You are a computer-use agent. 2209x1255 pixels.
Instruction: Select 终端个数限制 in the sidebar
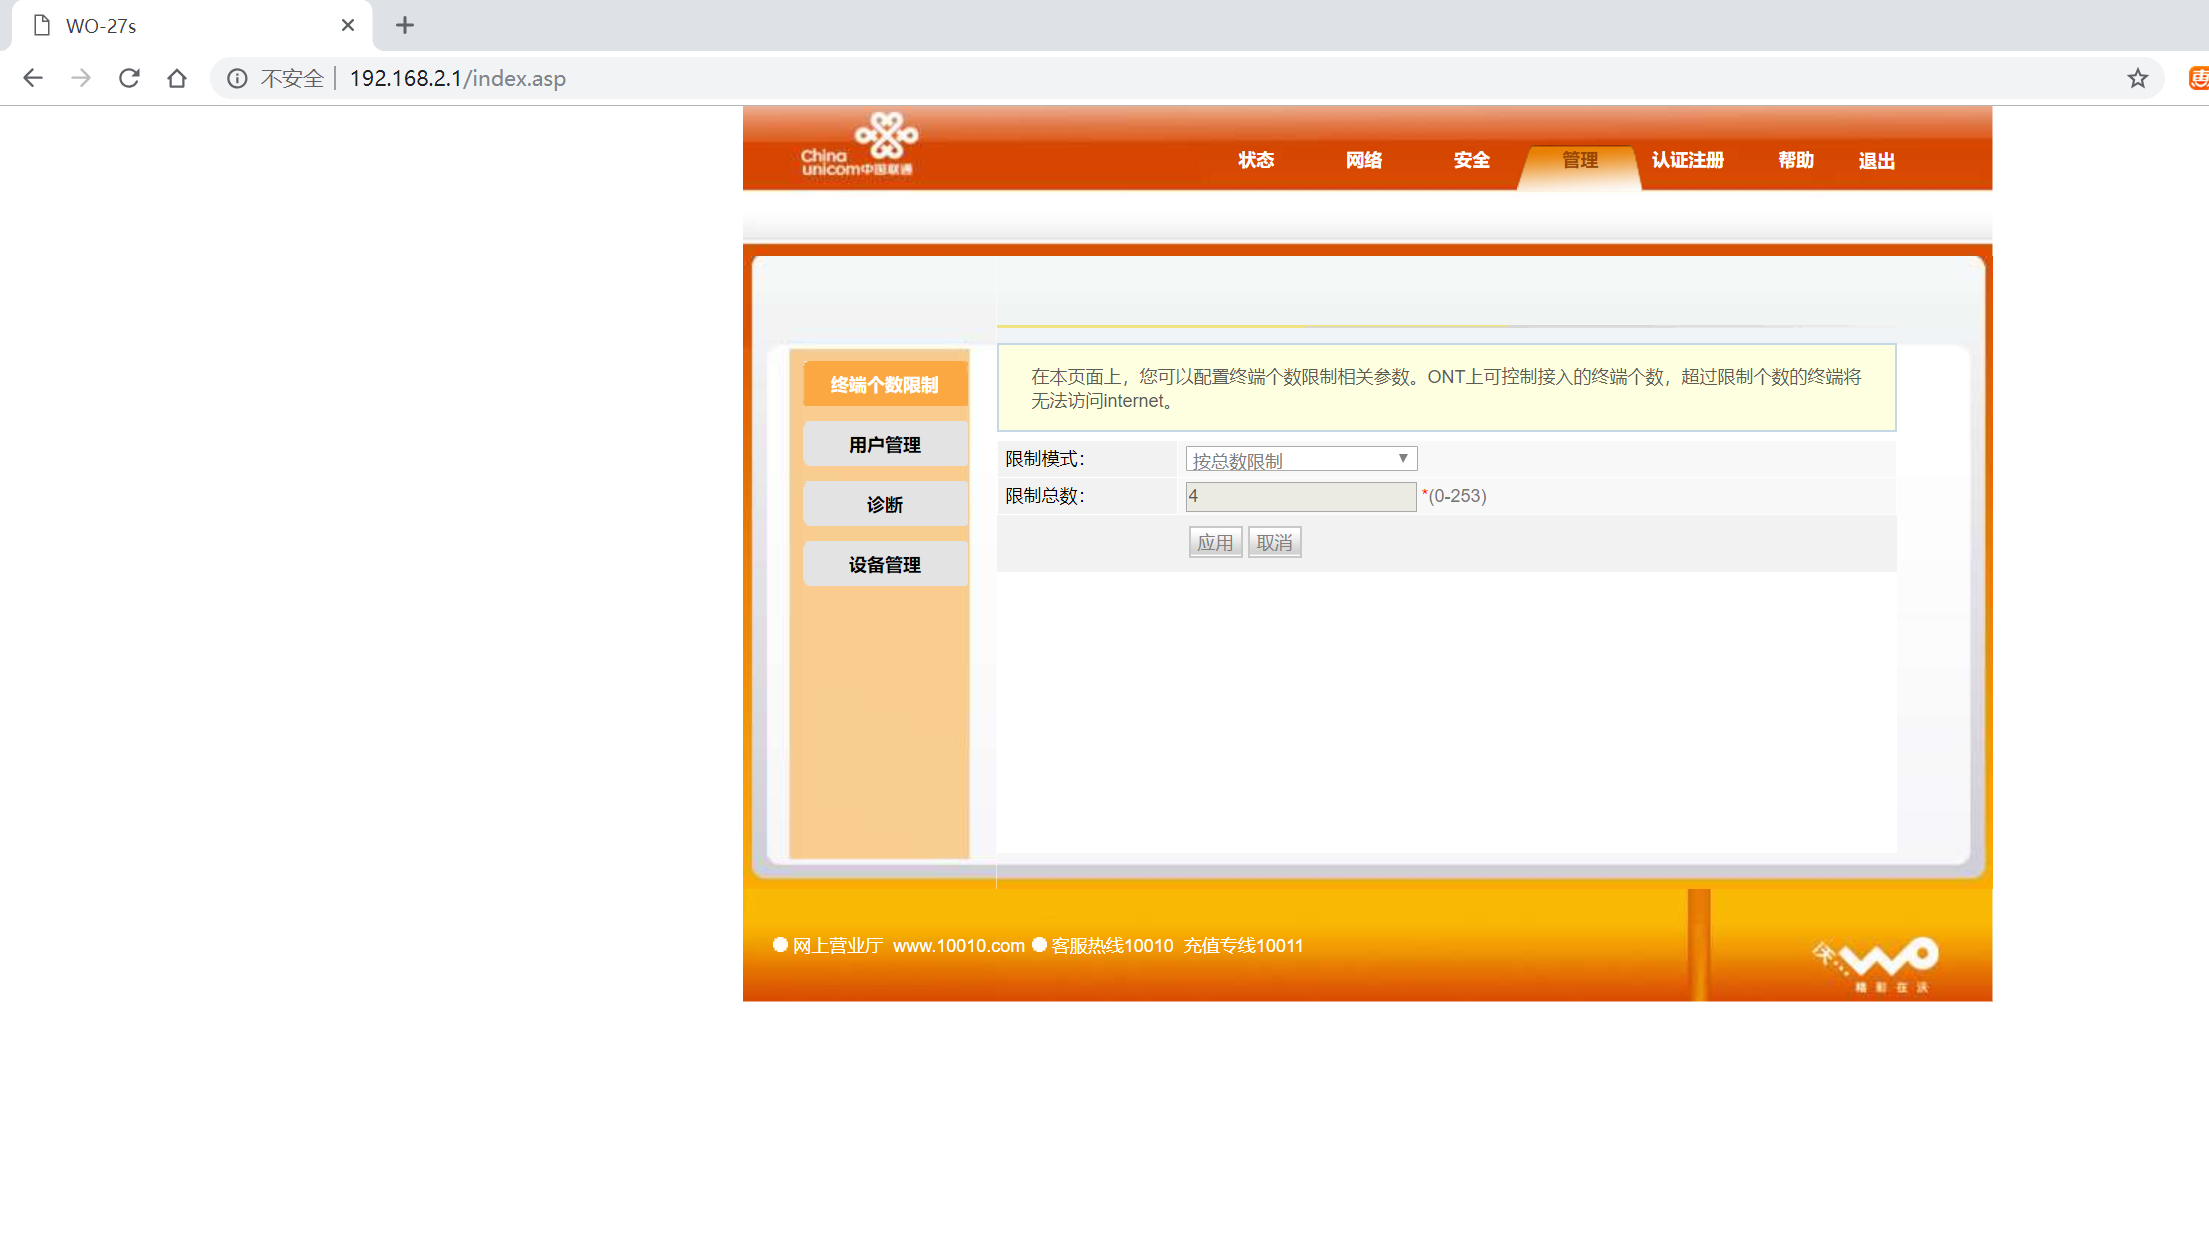point(885,385)
